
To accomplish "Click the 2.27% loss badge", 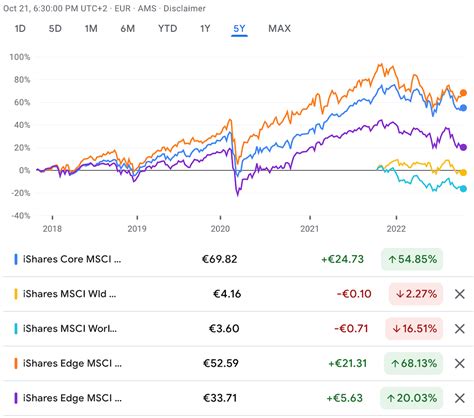I will coord(416,294).
